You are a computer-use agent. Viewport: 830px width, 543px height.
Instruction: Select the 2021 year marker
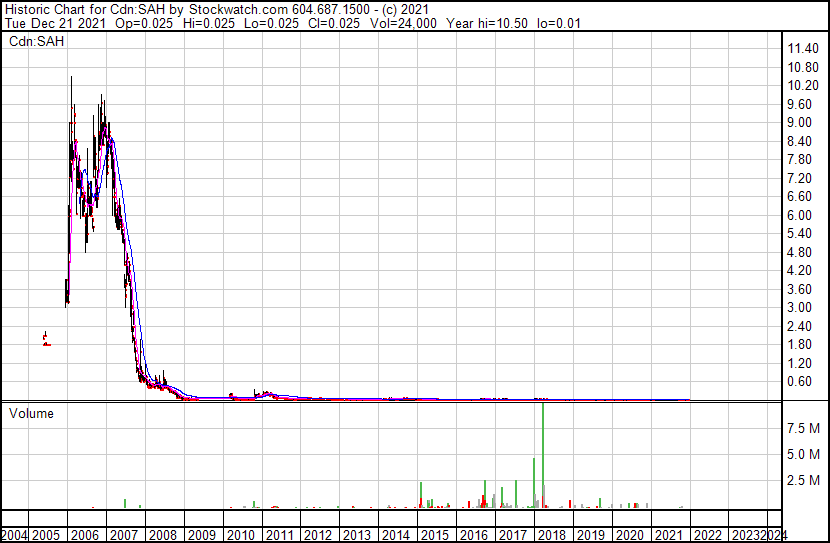click(669, 535)
